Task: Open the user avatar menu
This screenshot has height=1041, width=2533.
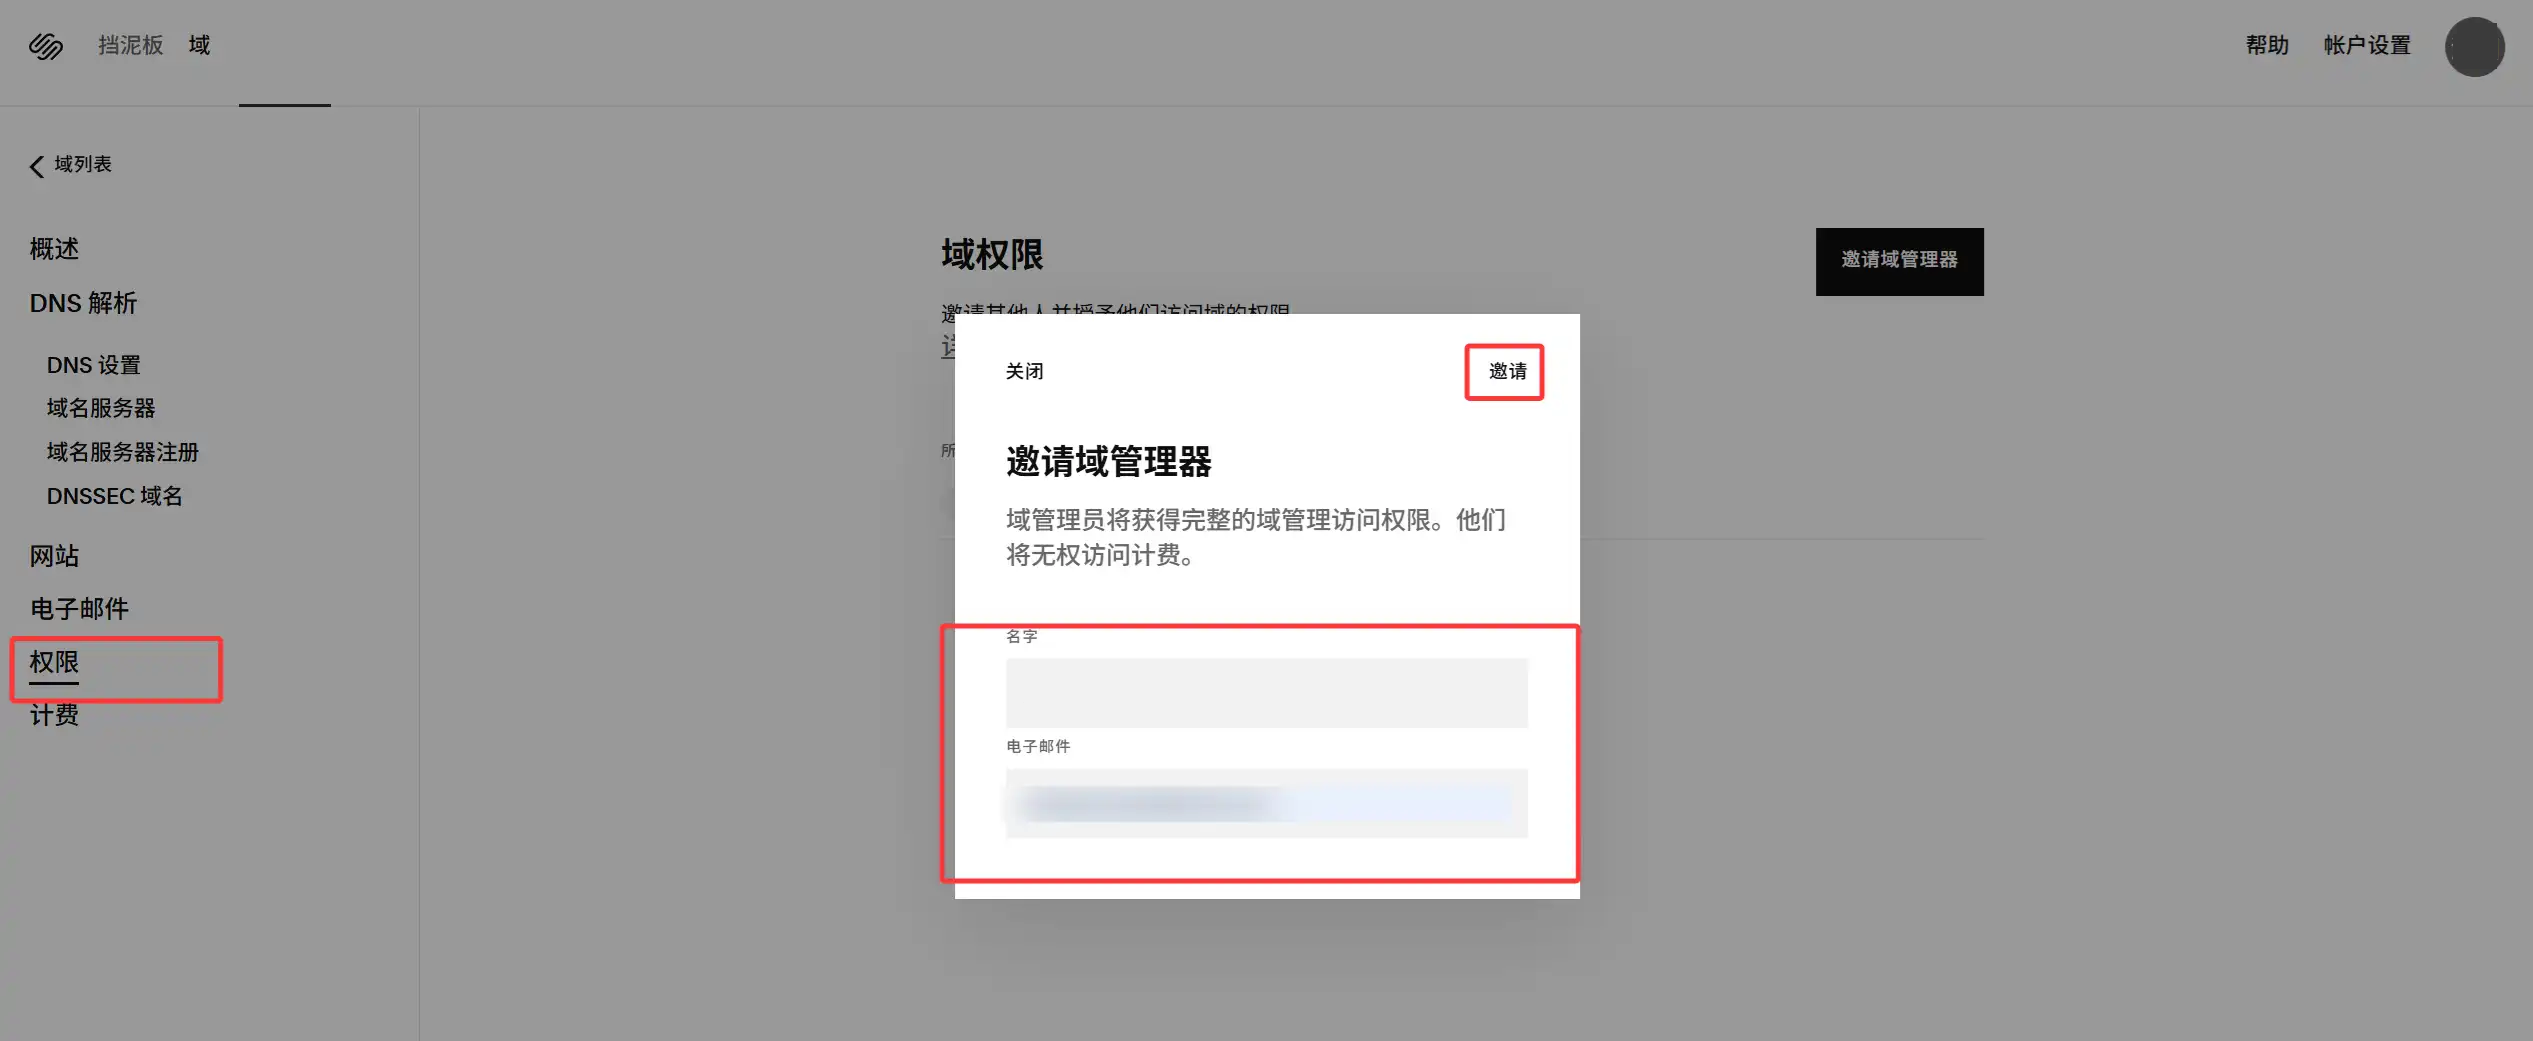Action: point(2474,46)
